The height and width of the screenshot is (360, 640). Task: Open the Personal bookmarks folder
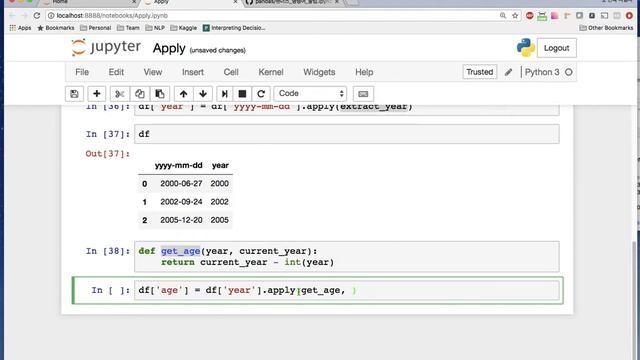96,28
